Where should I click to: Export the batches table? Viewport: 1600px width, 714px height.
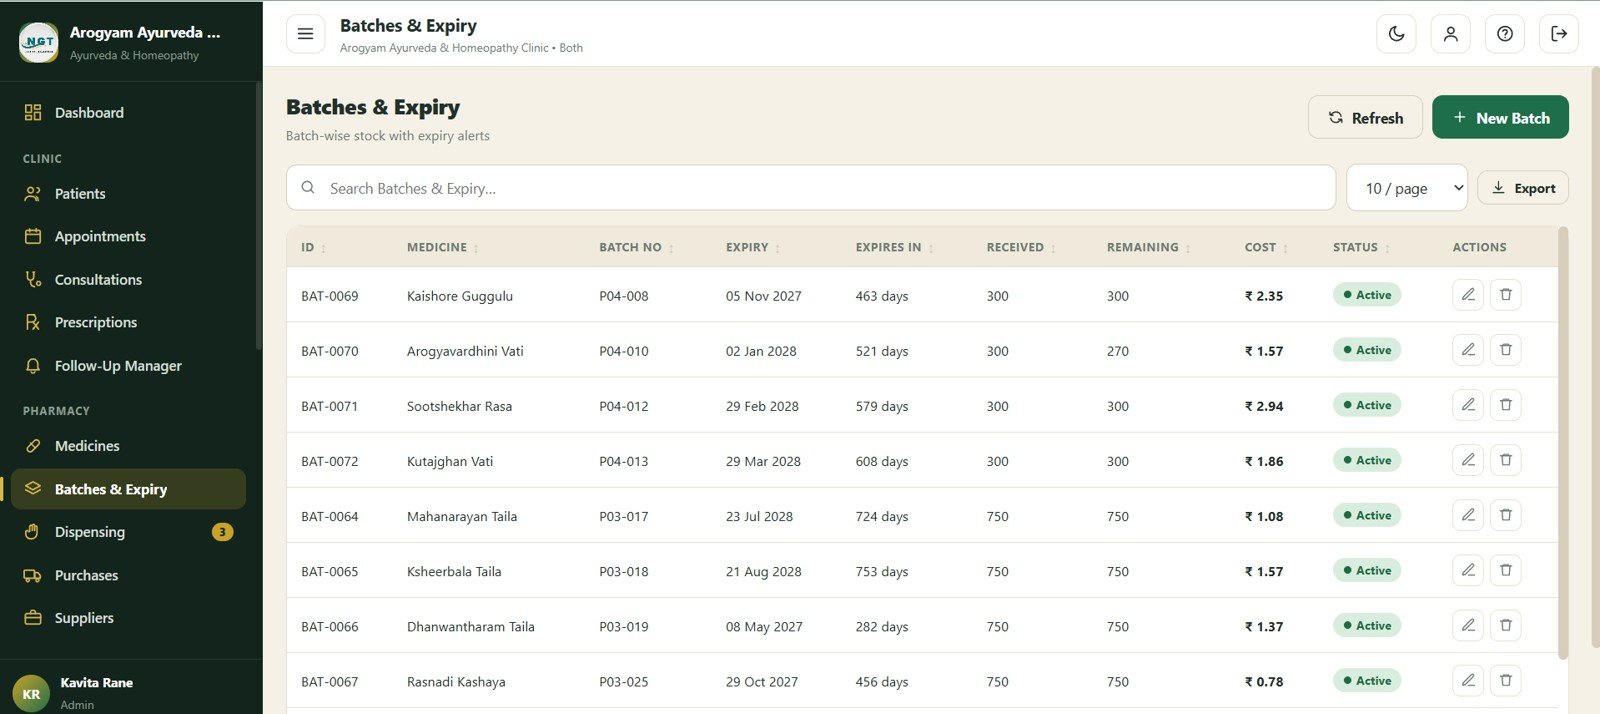click(x=1523, y=188)
